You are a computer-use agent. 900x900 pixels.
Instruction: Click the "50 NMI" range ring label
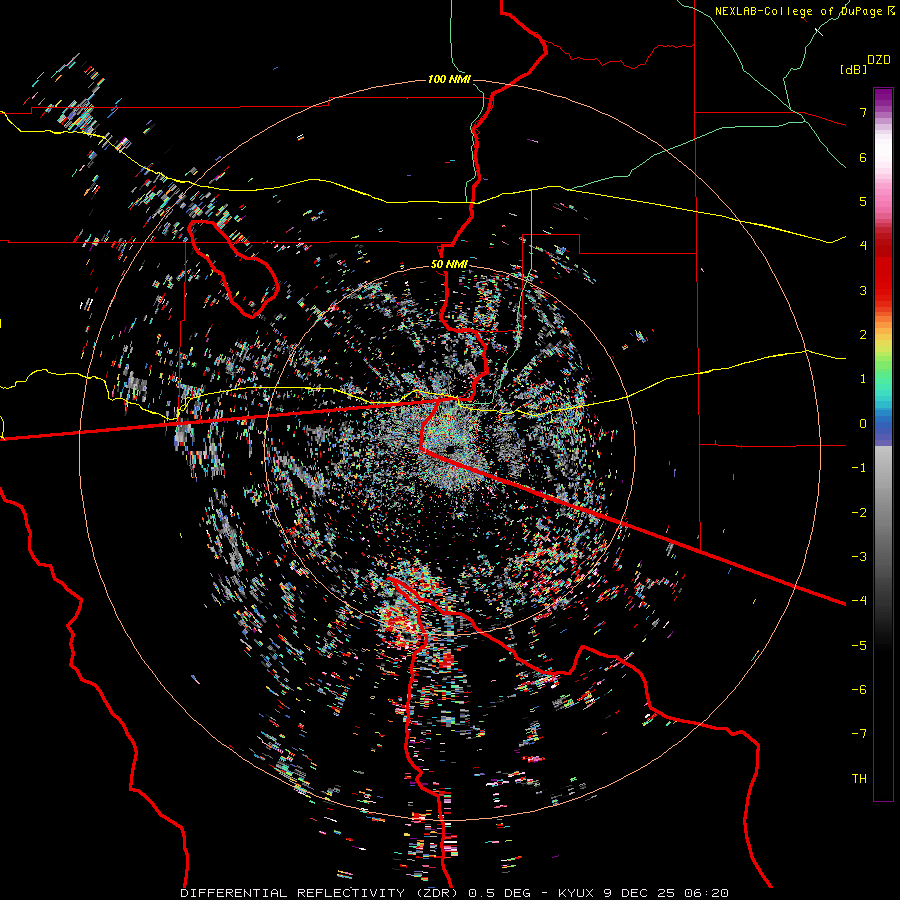[449, 264]
